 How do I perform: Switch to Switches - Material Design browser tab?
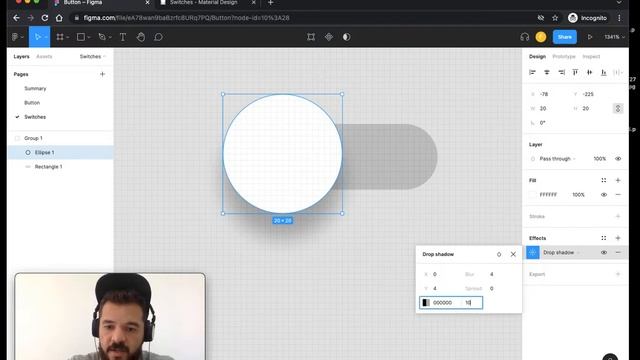tap(203, 3)
